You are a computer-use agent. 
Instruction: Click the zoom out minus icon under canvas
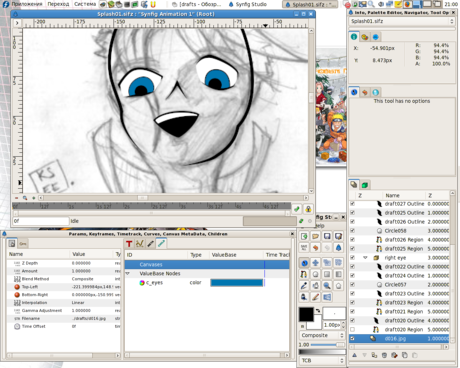[16, 198]
